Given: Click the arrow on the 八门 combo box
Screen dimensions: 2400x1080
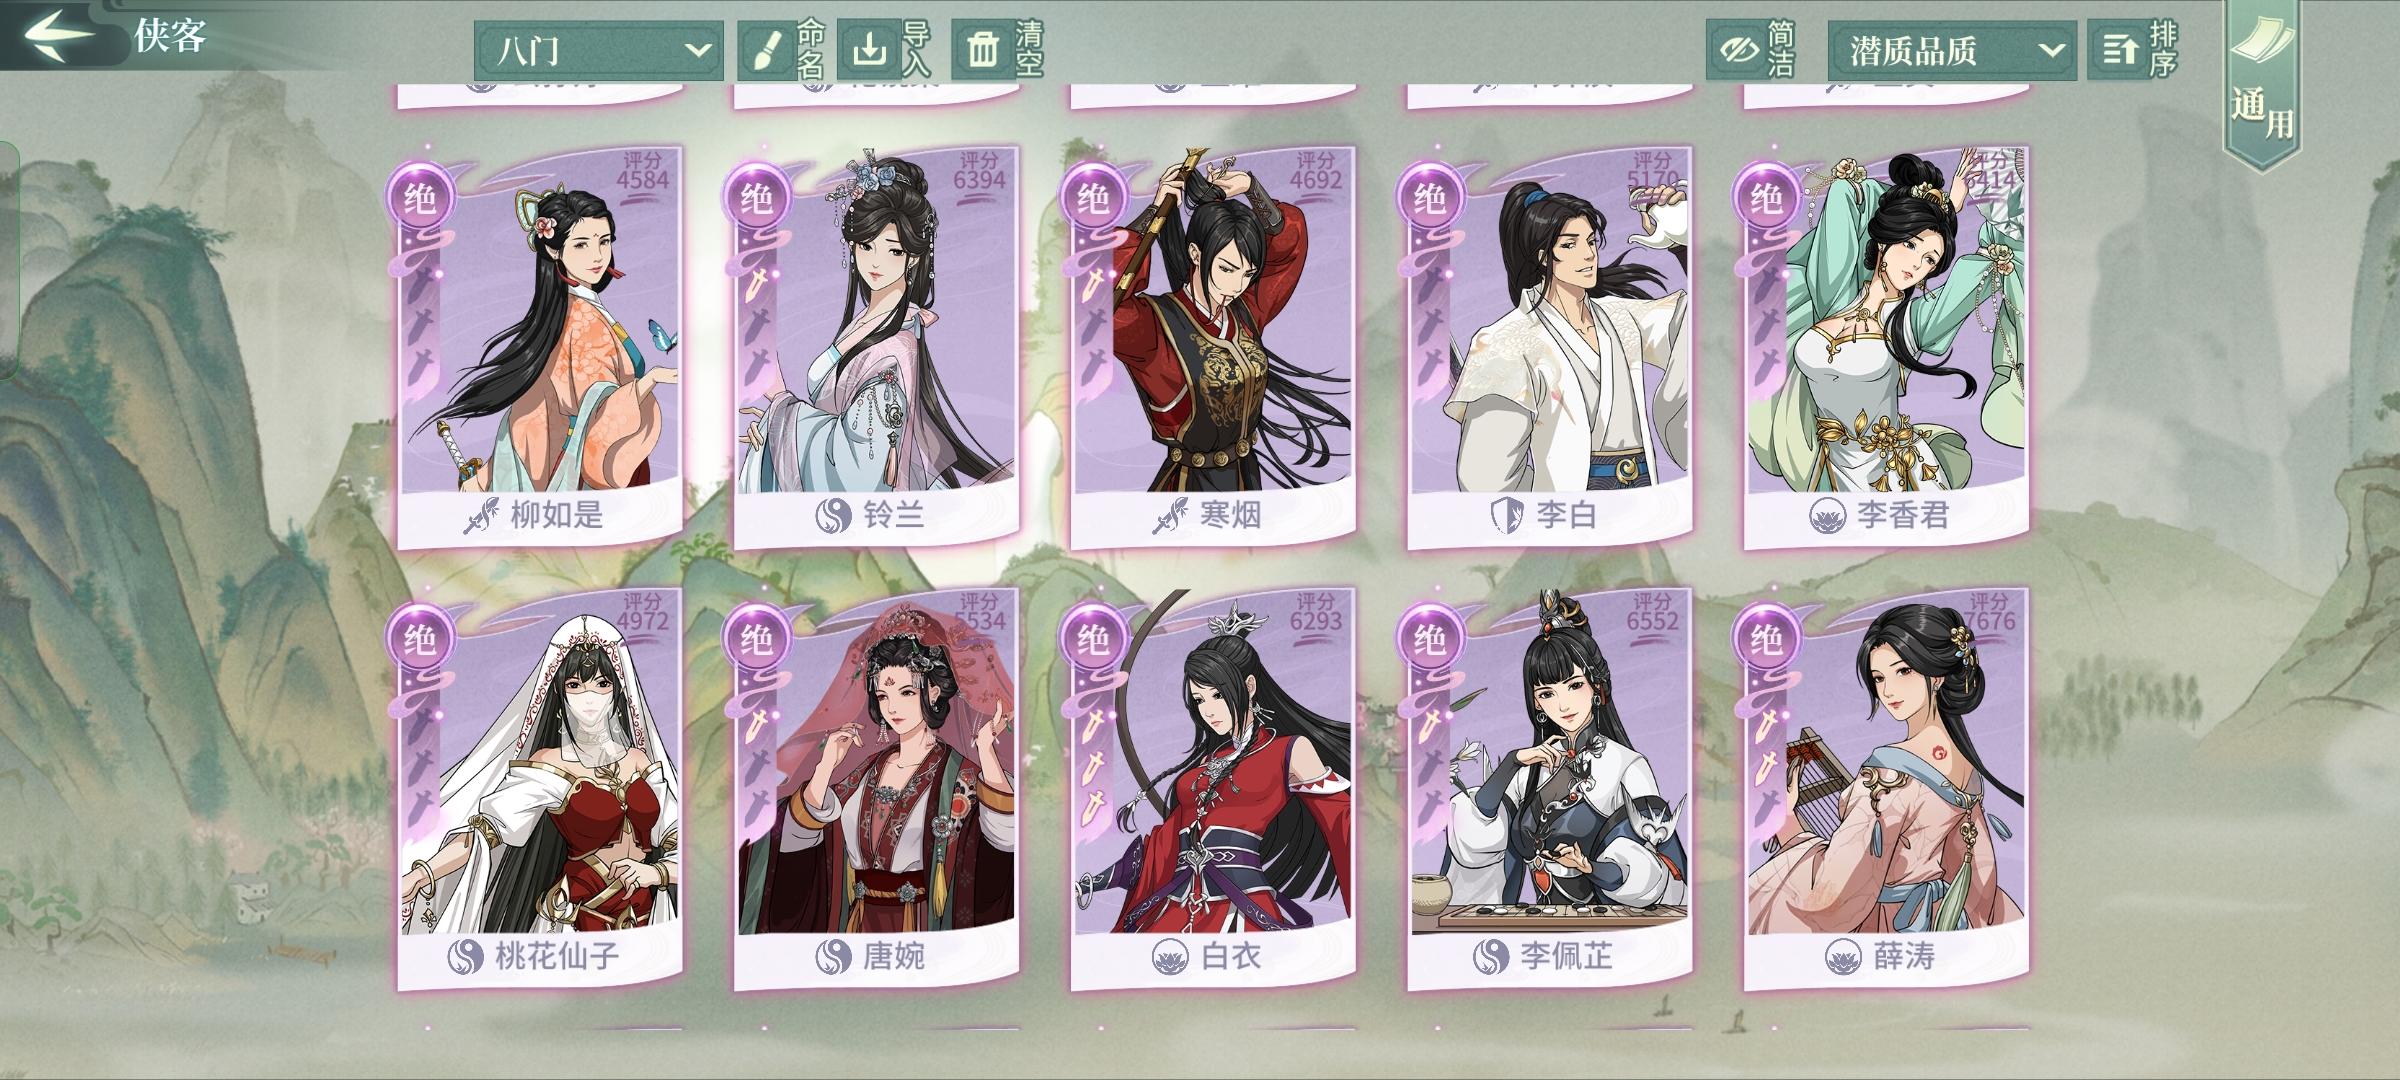Looking at the screenshot, I should point(698,50).
